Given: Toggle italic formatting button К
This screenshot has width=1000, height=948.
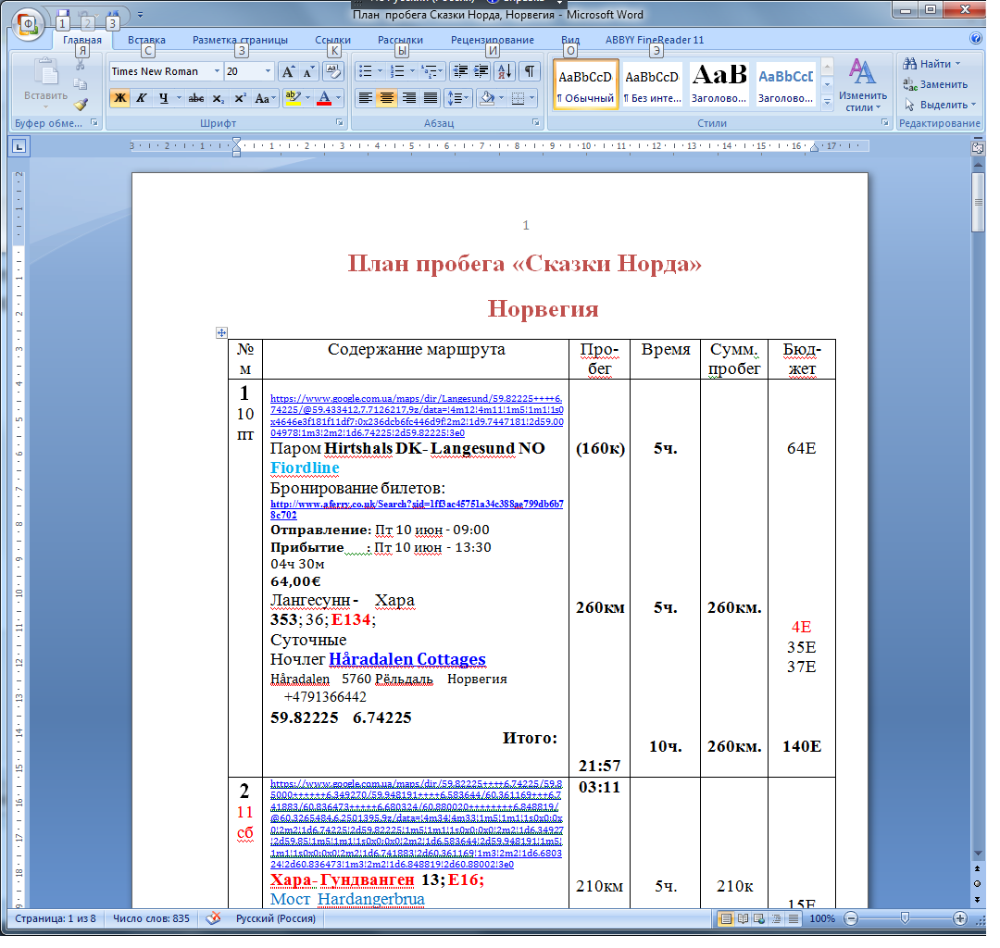Looking at the screenshot, I should tap(142, 98).
